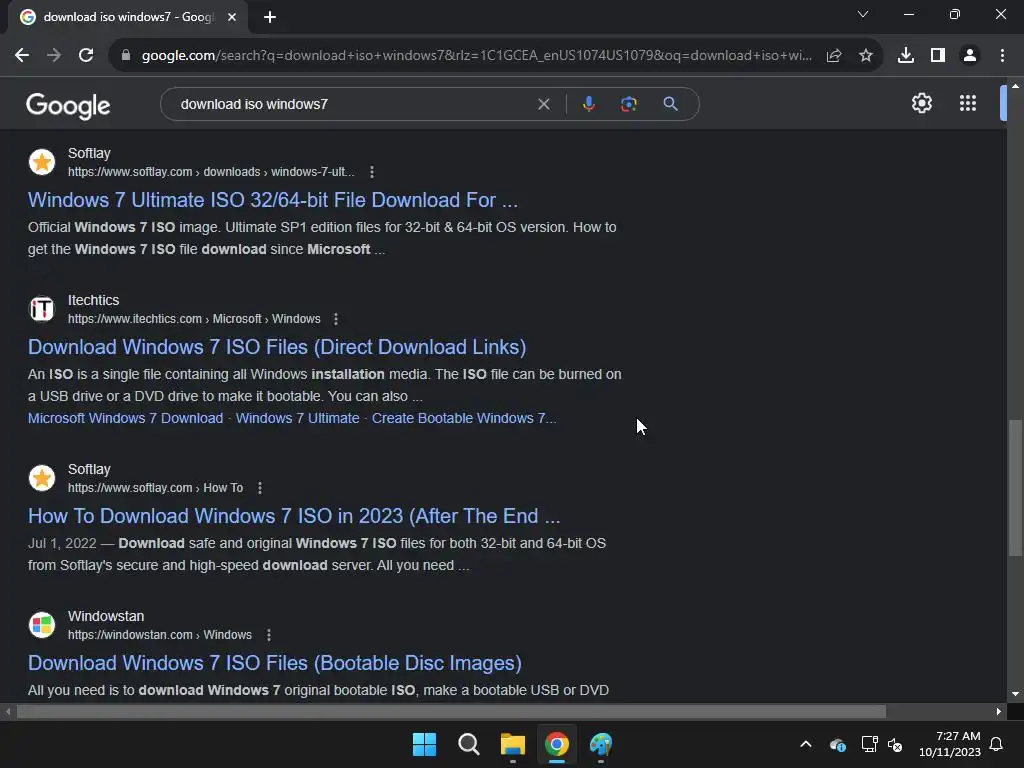Open 'Download Windows 7 ISO Files (Bootable Disc Images)'
The width and height of the screenshot is (1024, 768).
pos(275,663)
